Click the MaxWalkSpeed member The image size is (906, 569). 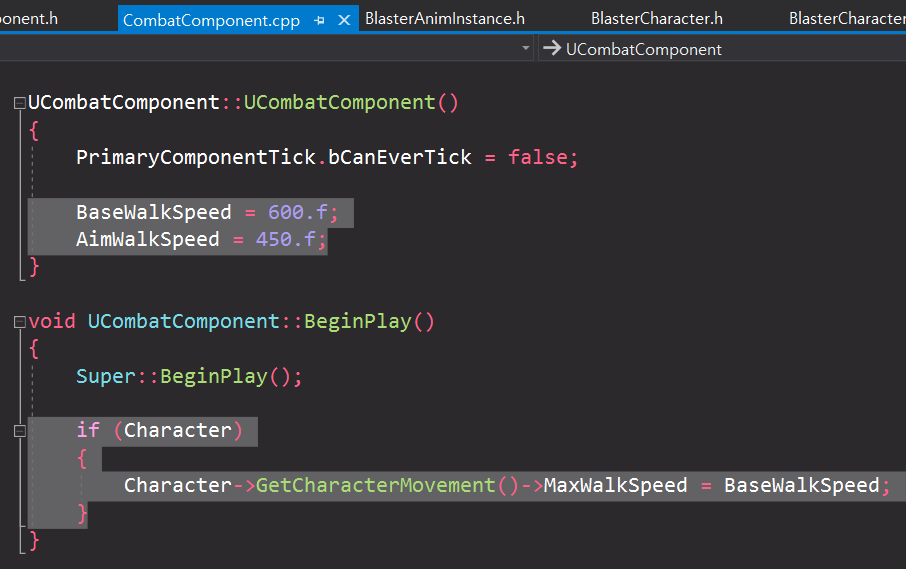click(615, 485)
